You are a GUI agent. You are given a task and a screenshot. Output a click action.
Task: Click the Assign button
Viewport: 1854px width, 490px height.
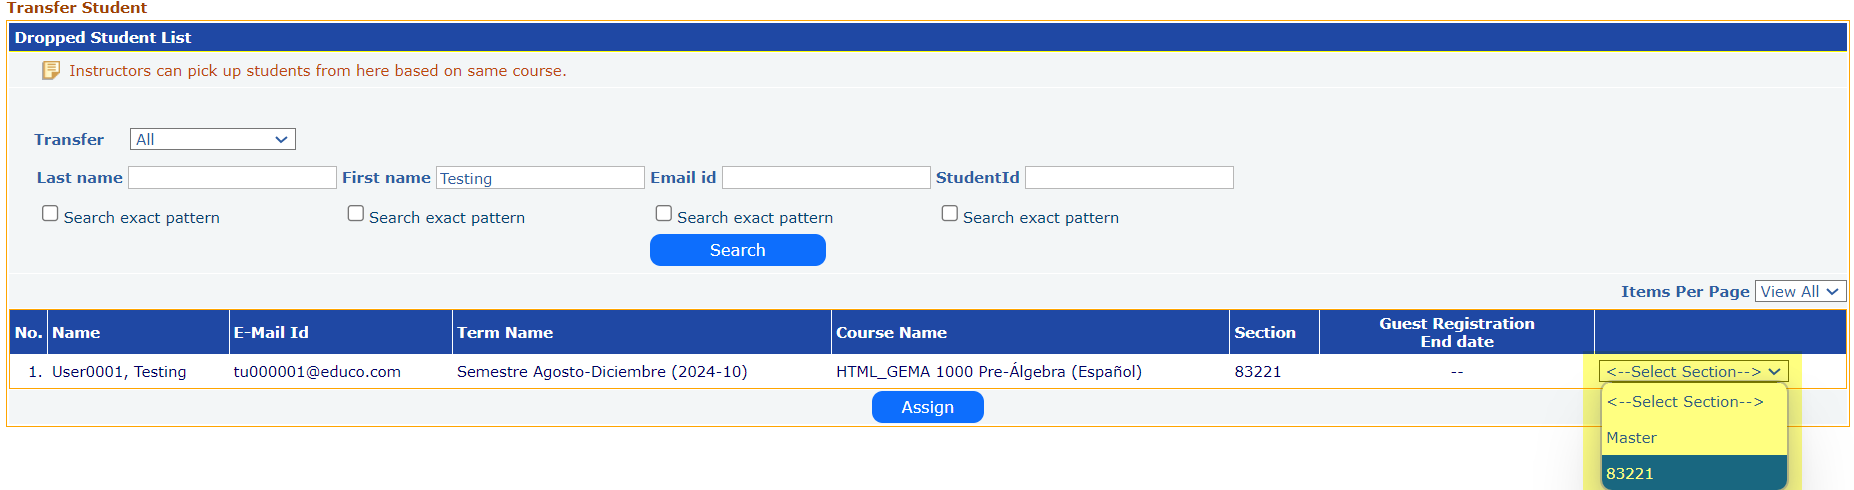(927, 407)
